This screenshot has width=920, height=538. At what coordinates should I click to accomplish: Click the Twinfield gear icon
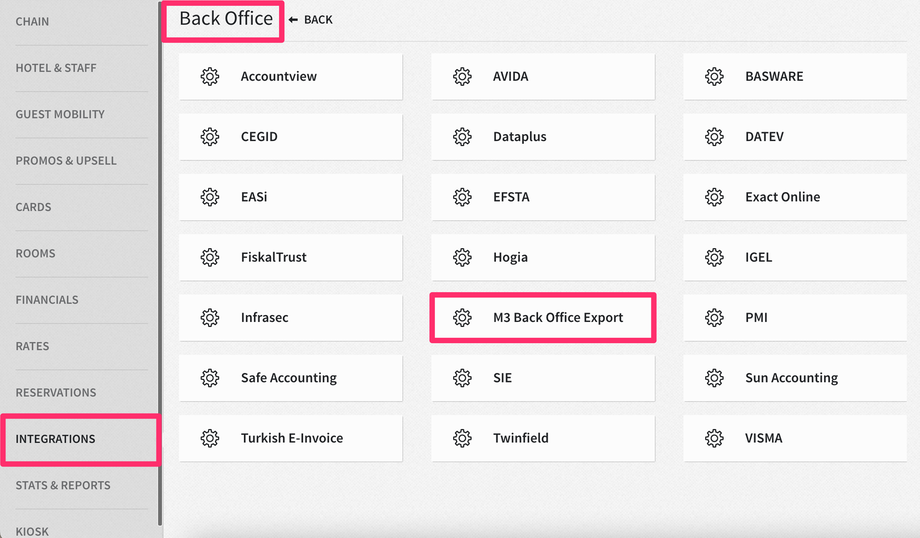click(x=462, y=438)
